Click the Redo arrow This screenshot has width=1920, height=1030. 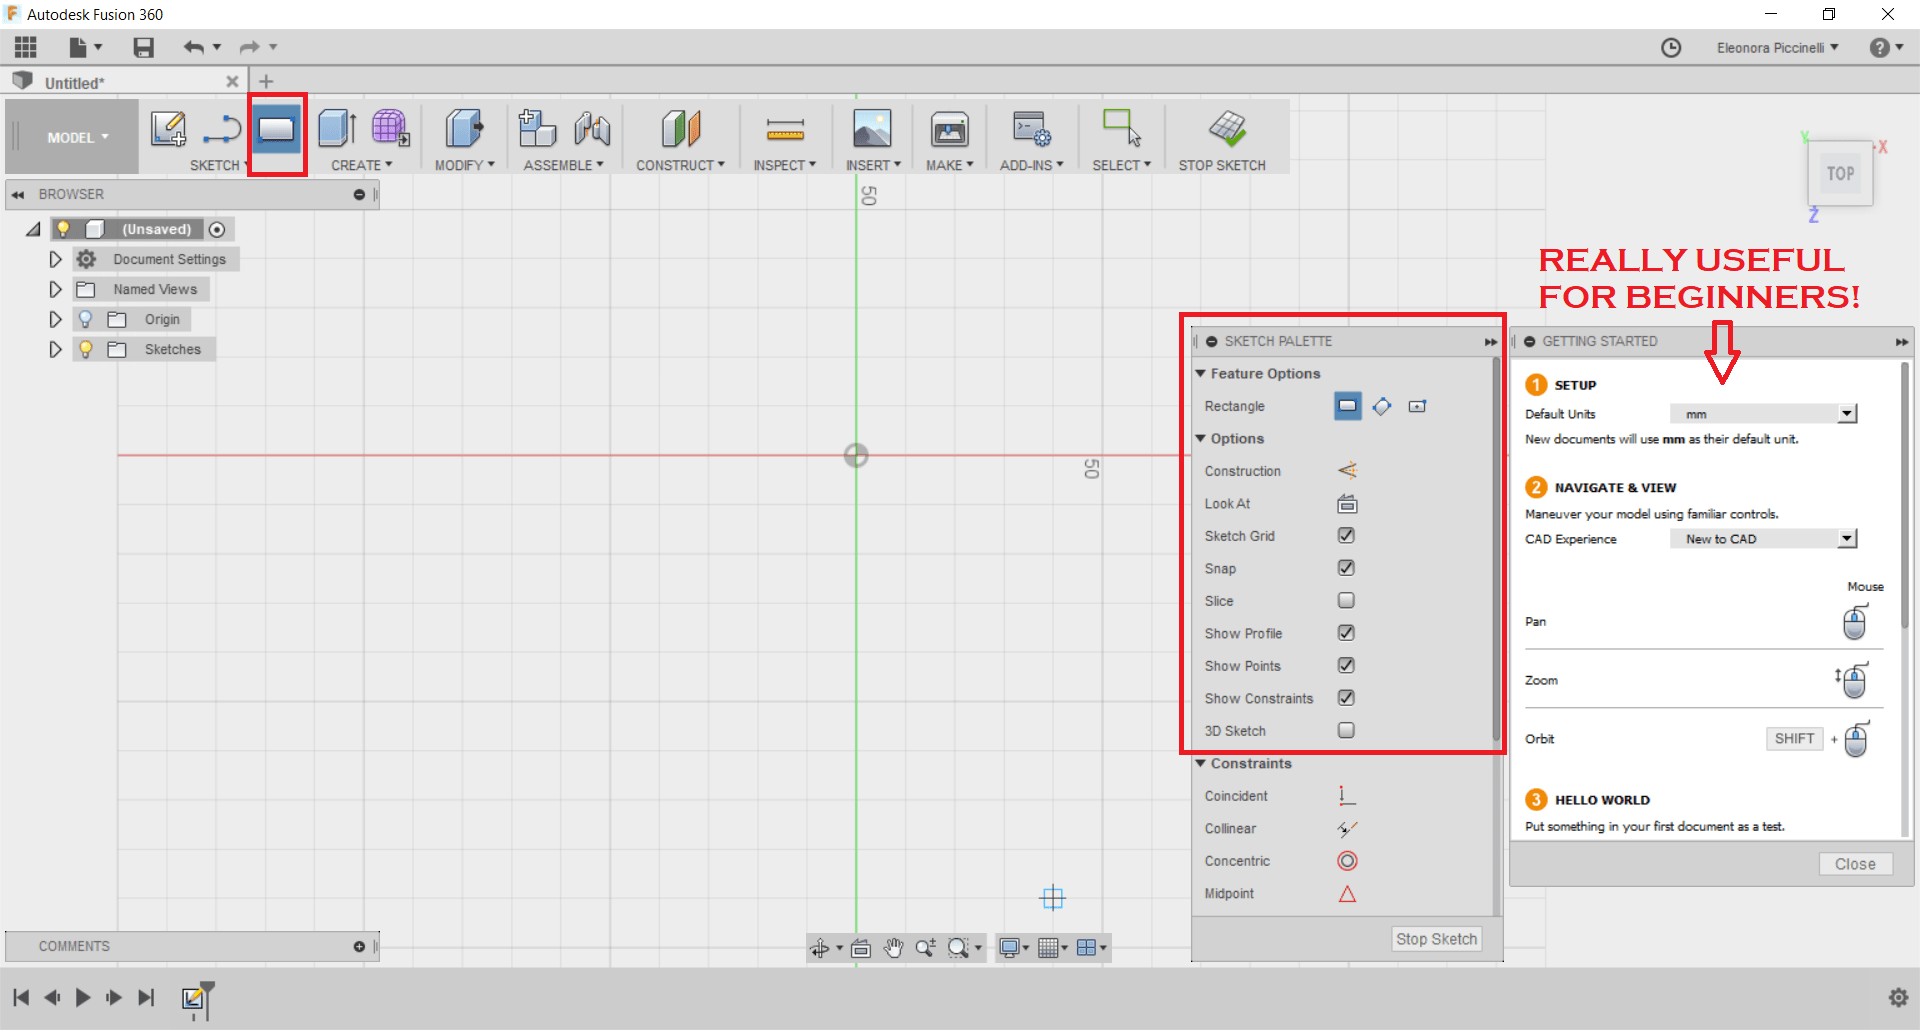(x=249, y=47)
